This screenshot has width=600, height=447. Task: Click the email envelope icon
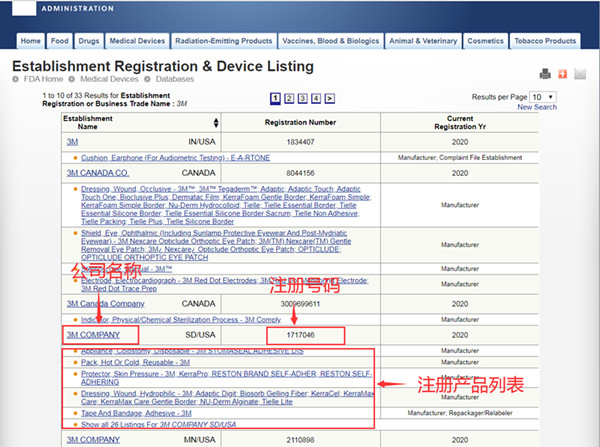(579, 74)
